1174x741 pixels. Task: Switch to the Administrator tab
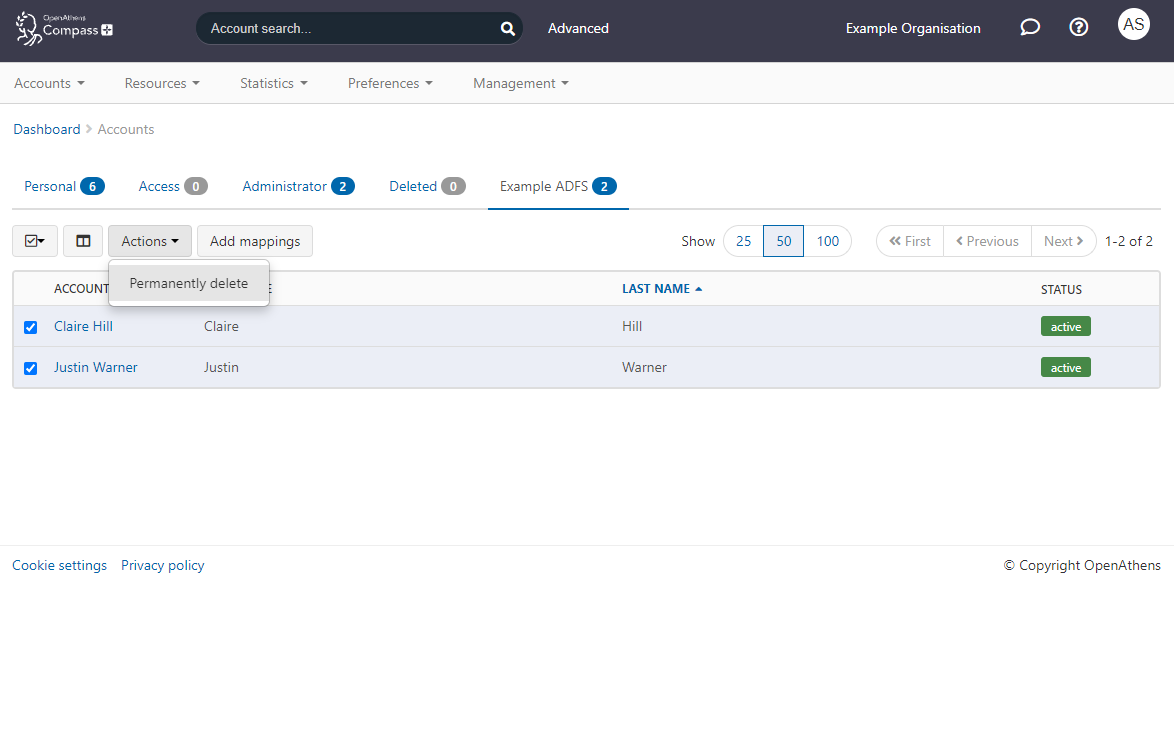coord(290,186)
